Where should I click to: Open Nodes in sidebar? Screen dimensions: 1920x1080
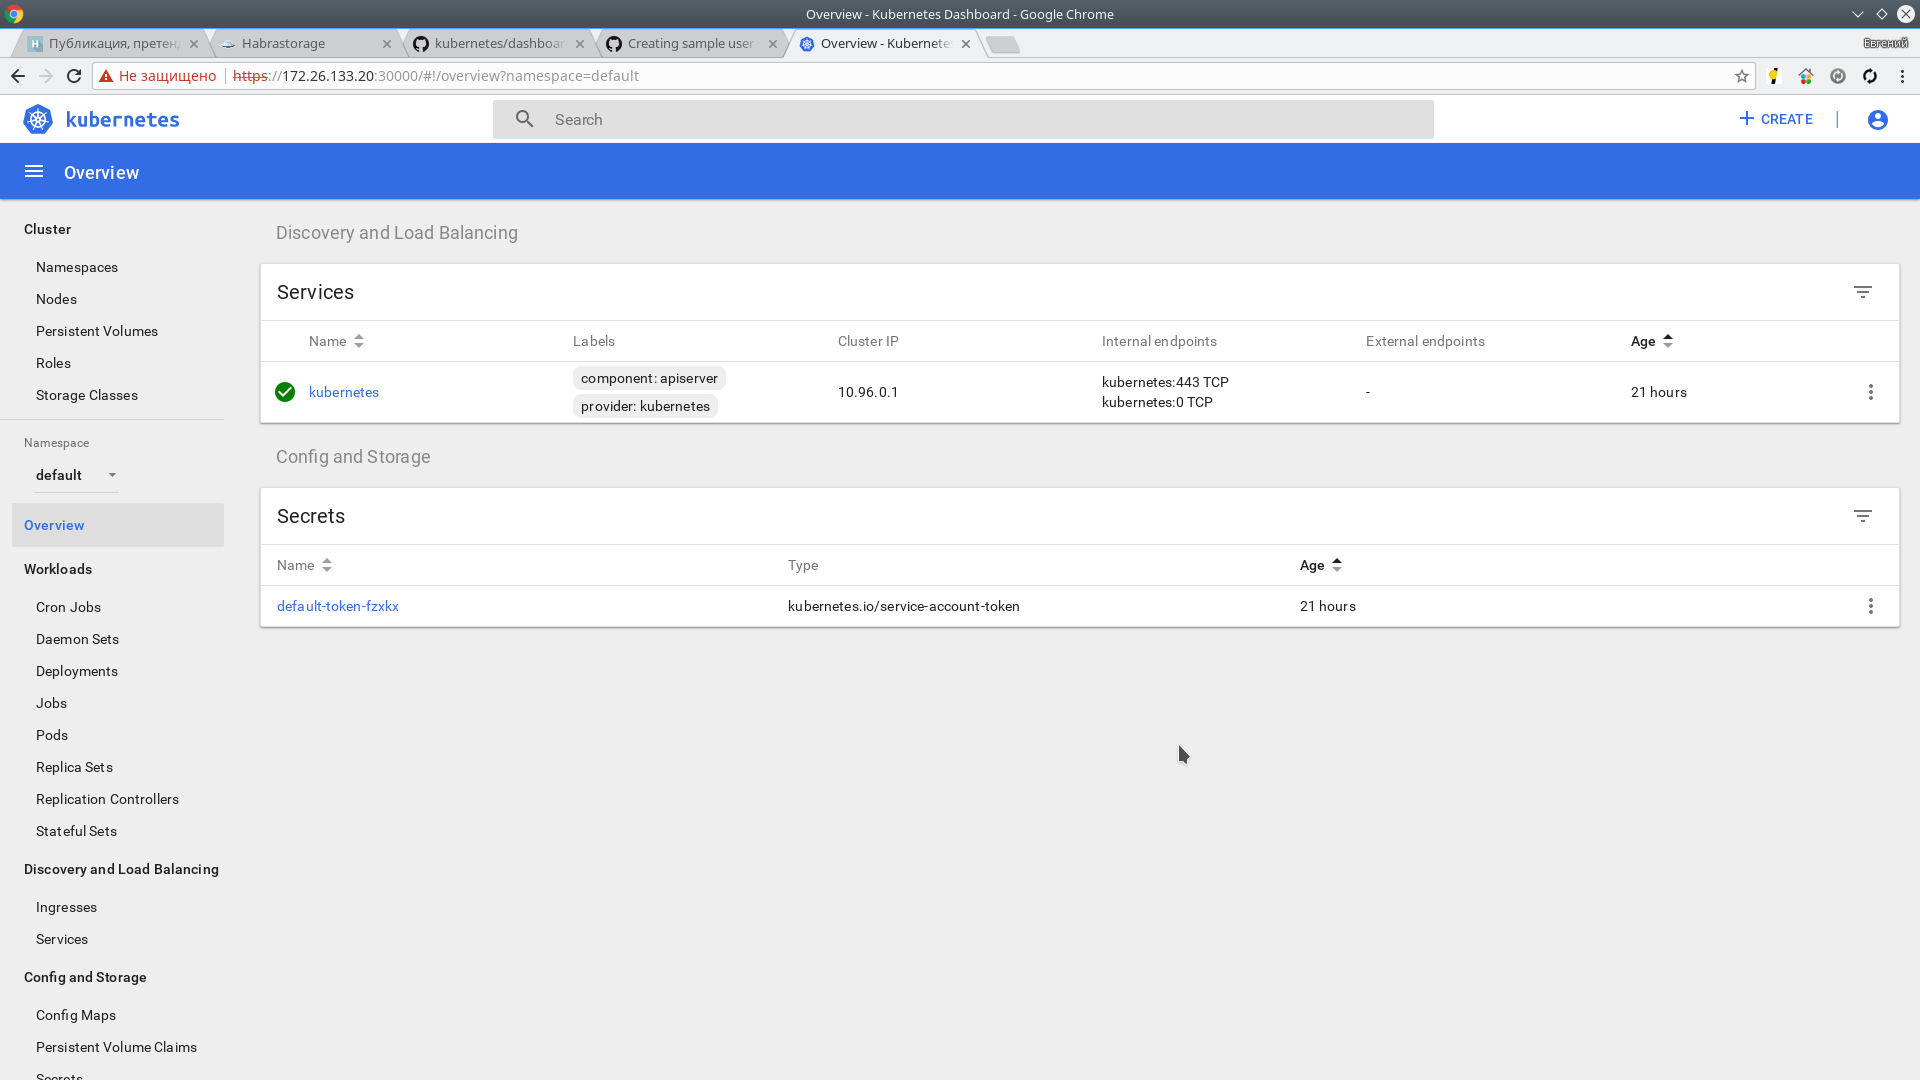pyautogui.click(x=56, y=299)
